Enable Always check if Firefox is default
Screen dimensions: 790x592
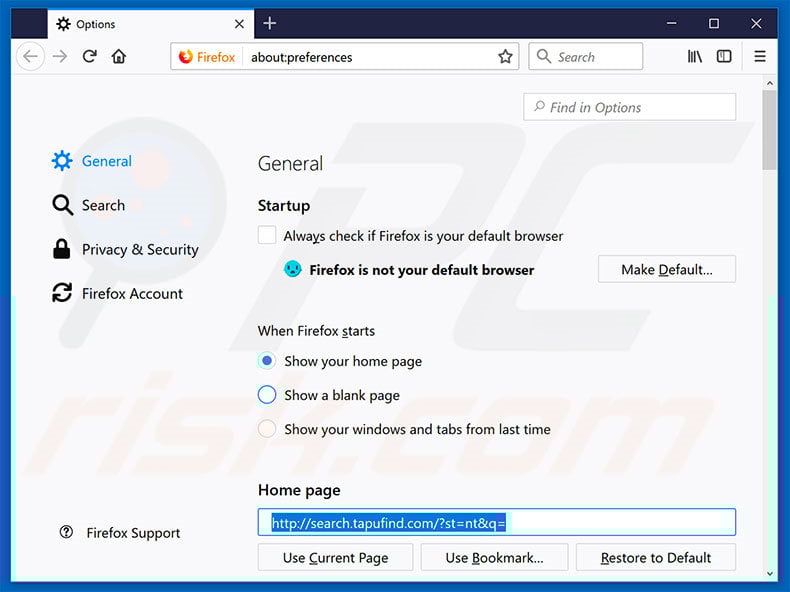coord(267,235)
